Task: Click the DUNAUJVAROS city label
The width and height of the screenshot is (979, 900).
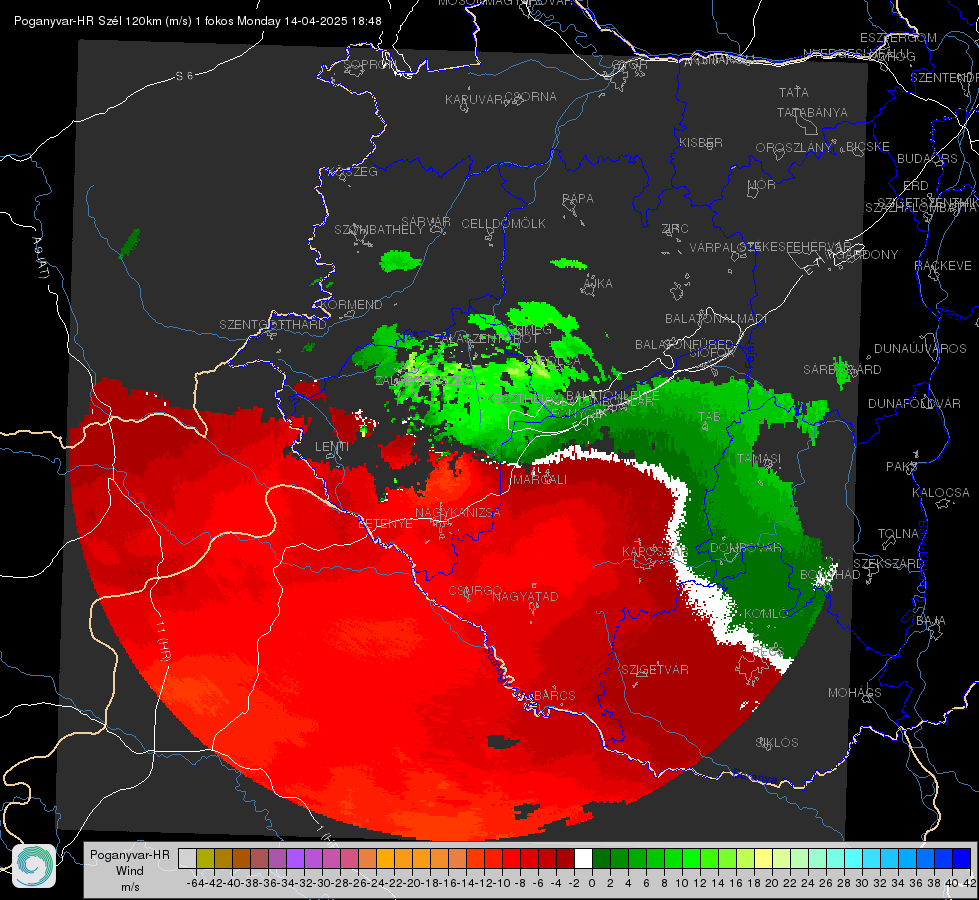Action: (x=920, y=349)
